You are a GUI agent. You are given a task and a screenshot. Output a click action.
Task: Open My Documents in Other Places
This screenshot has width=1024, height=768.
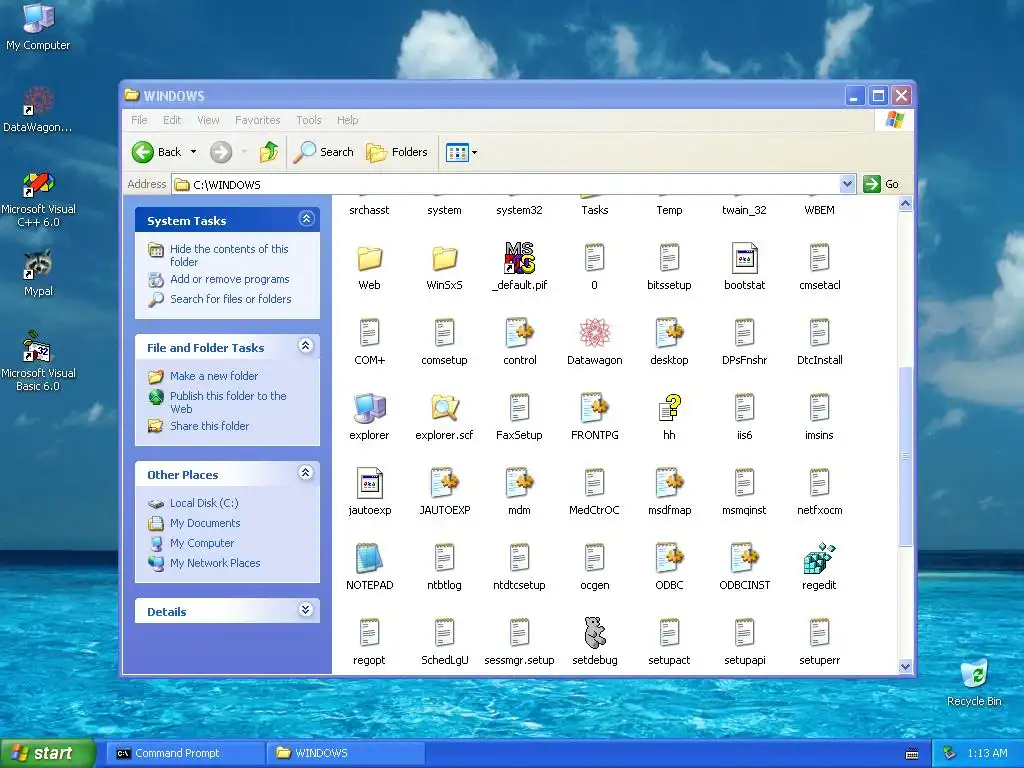[205, 523]
